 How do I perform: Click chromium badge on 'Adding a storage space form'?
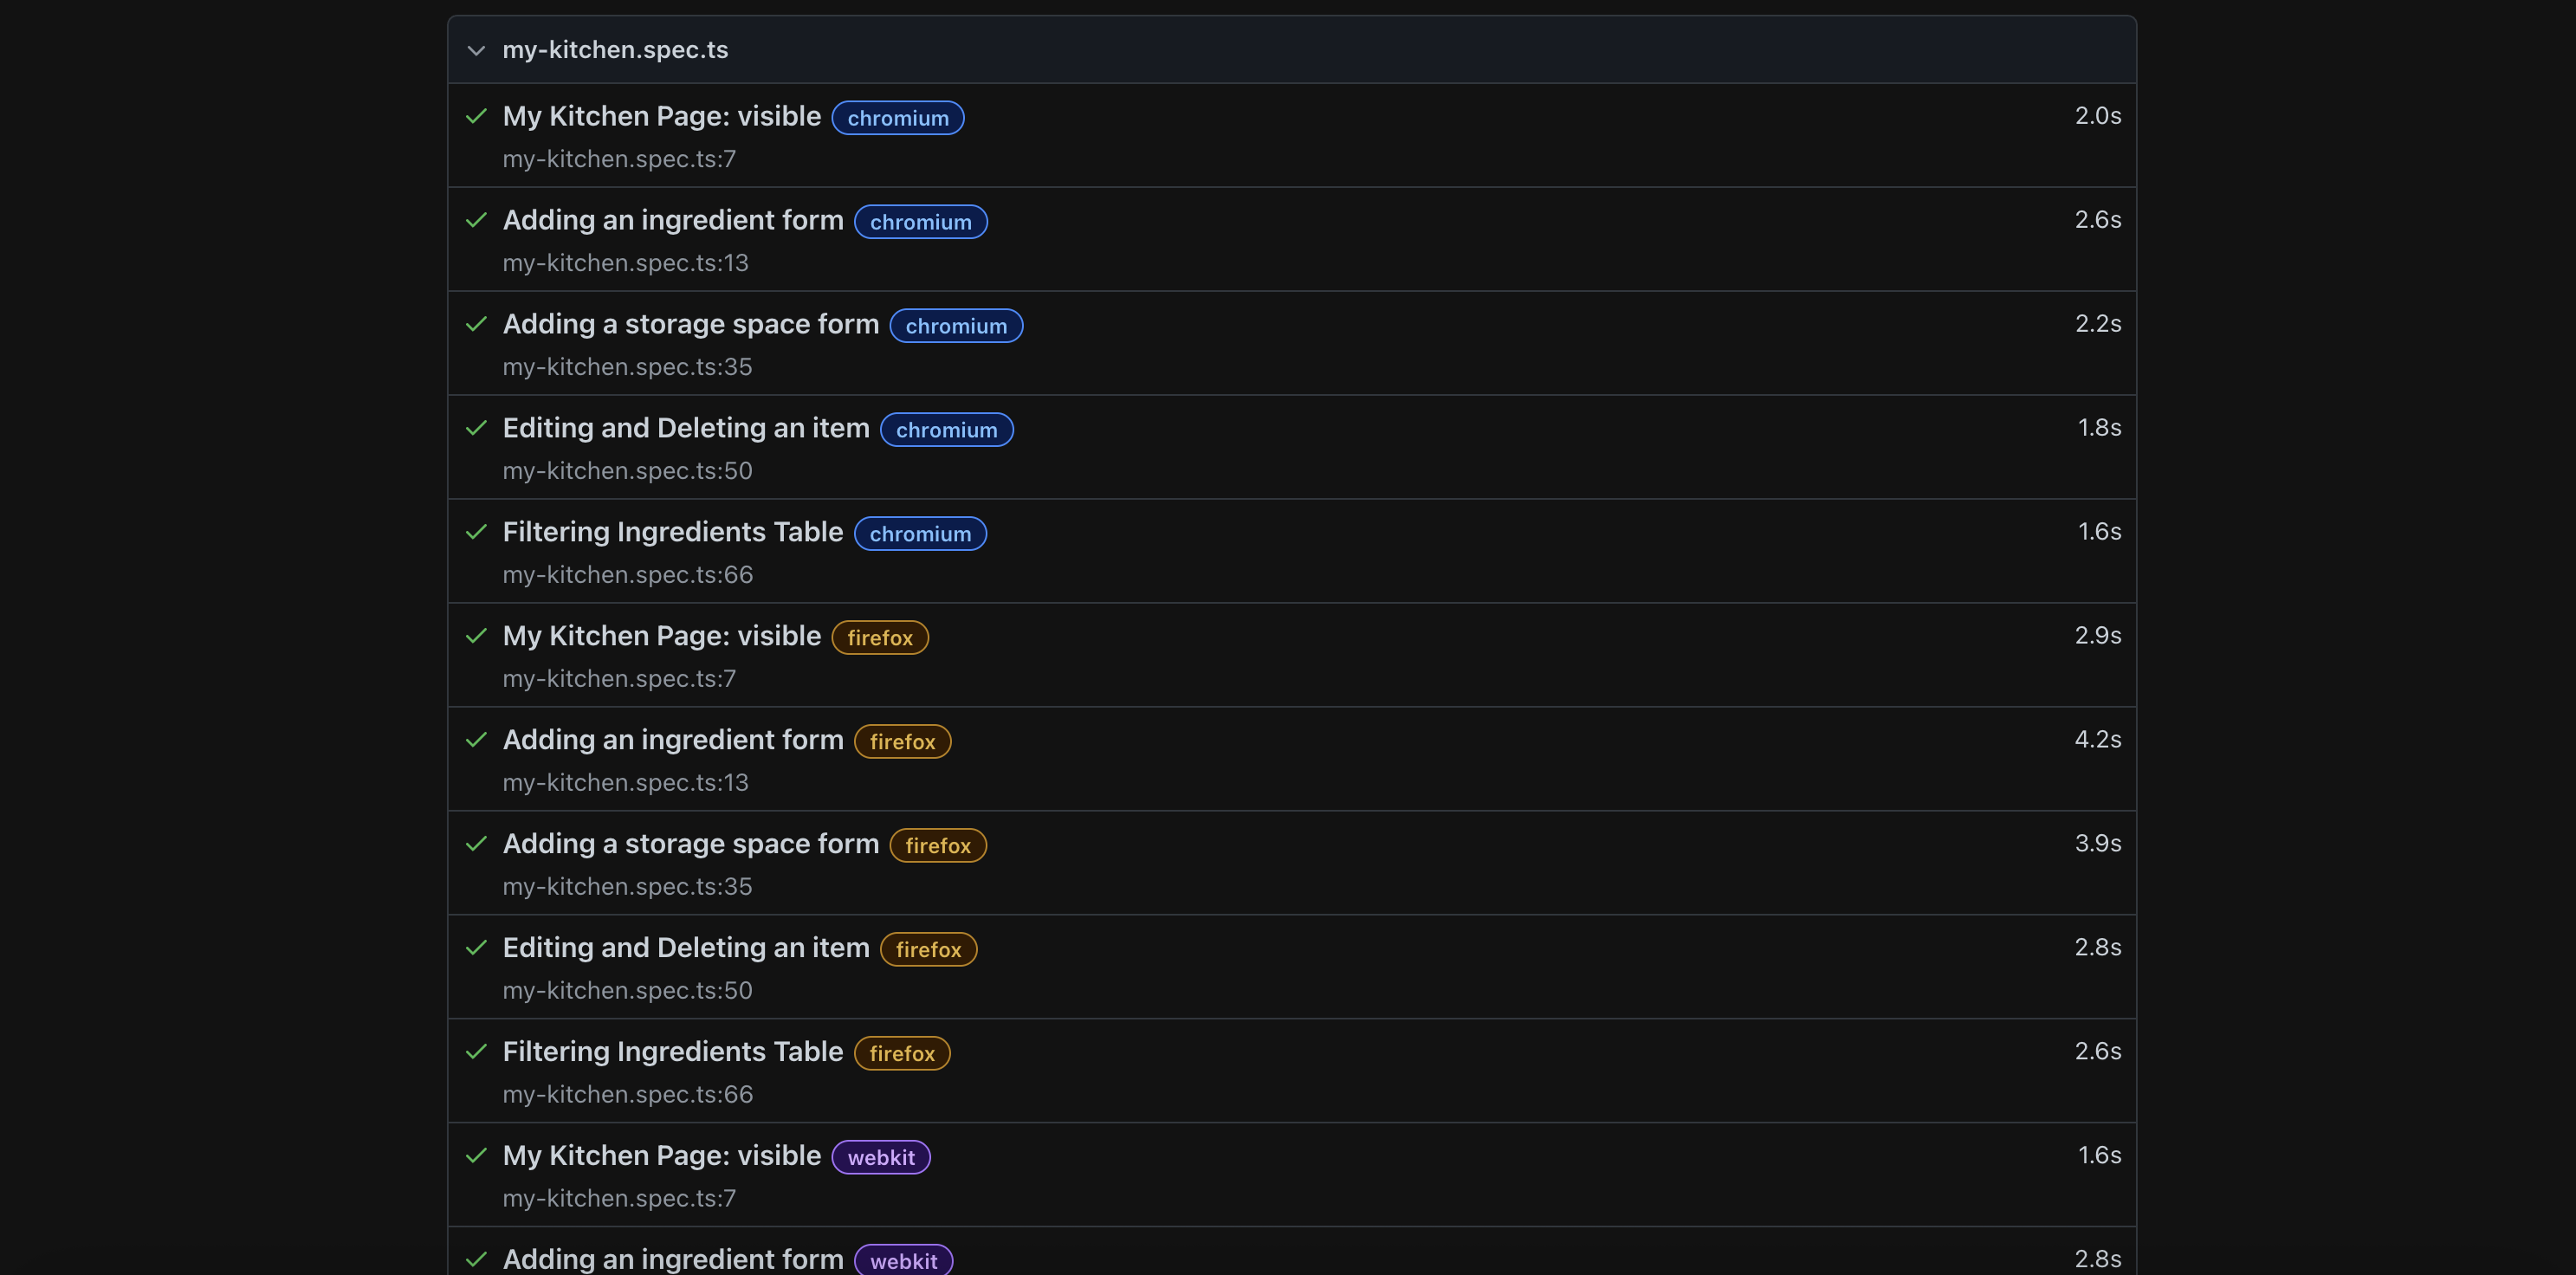tap(955, 326)
